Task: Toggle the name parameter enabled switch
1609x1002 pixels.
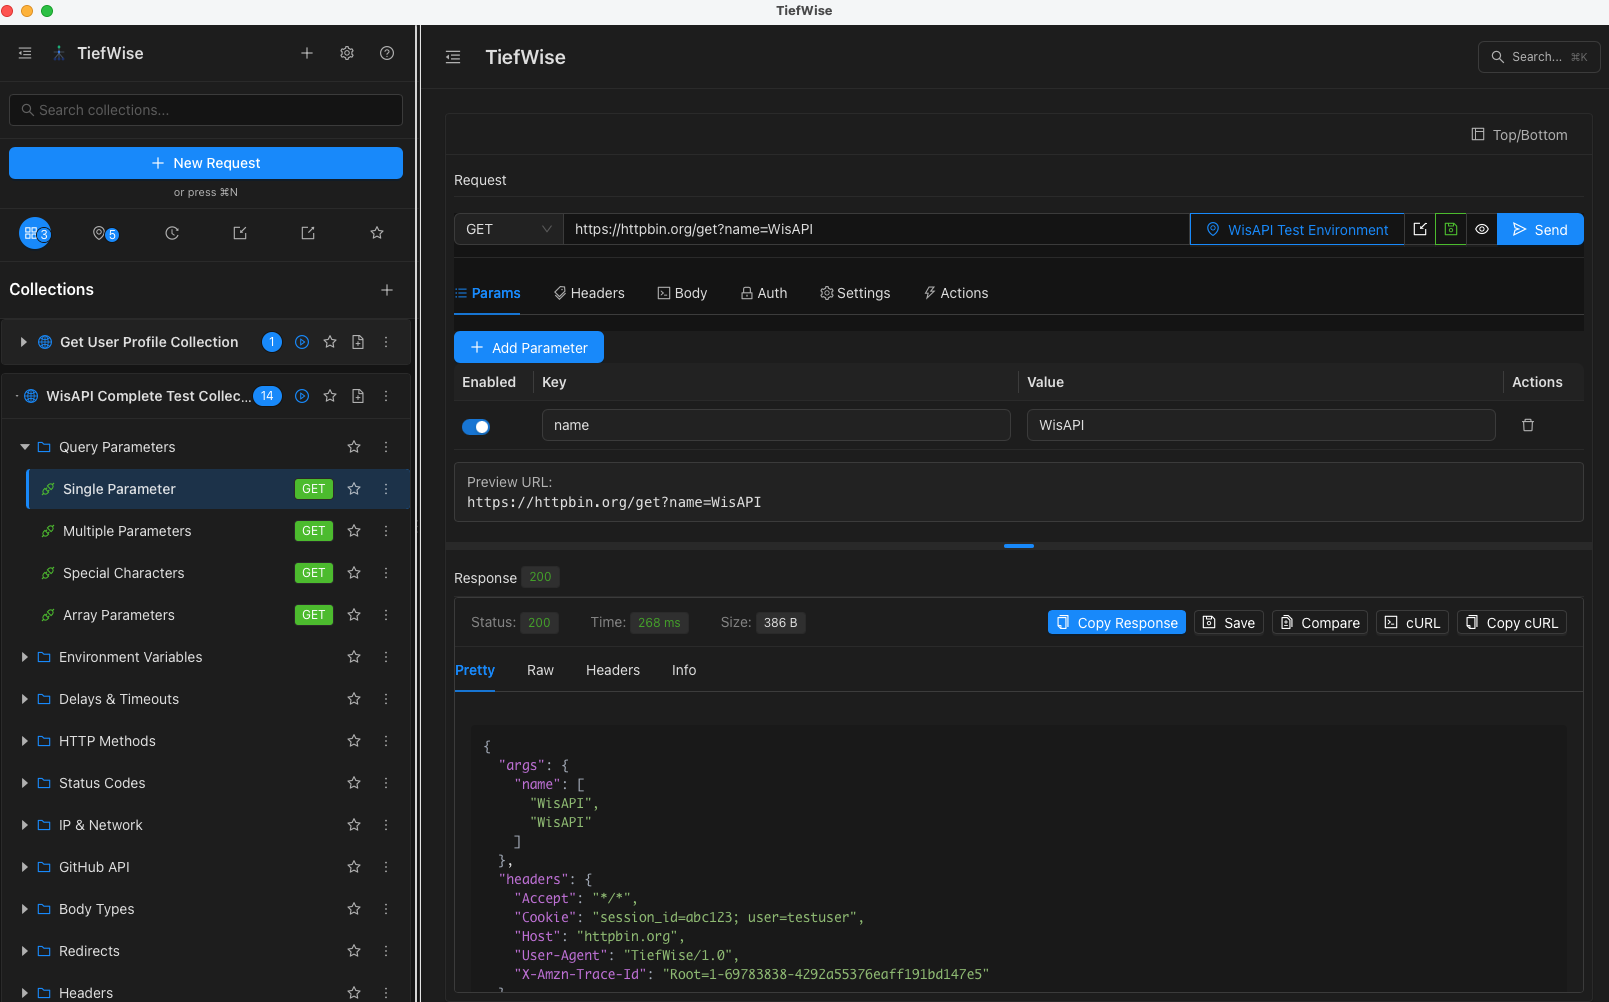Action: tap(476, 427)
